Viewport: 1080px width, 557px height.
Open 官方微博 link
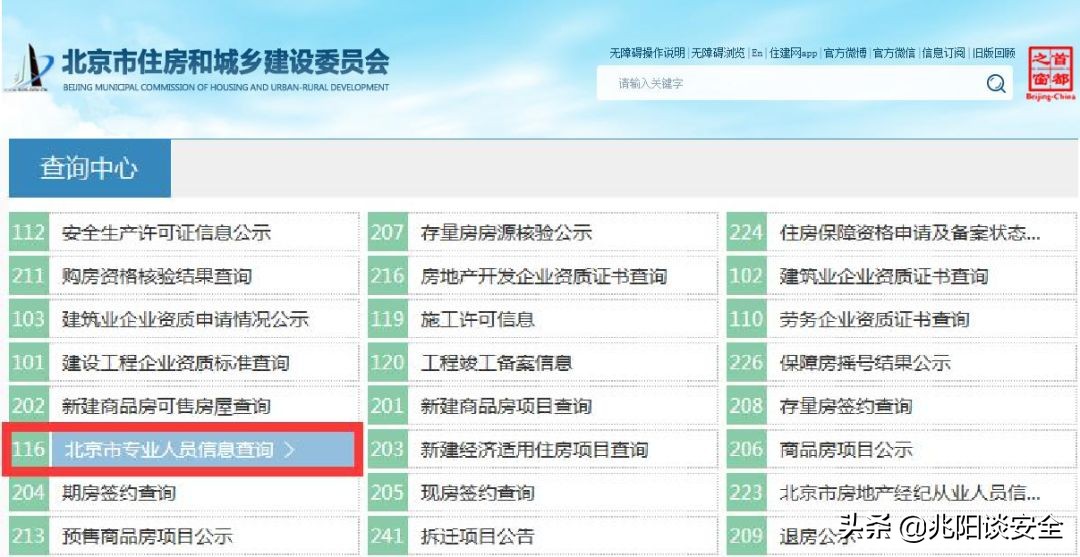[845, 53]
